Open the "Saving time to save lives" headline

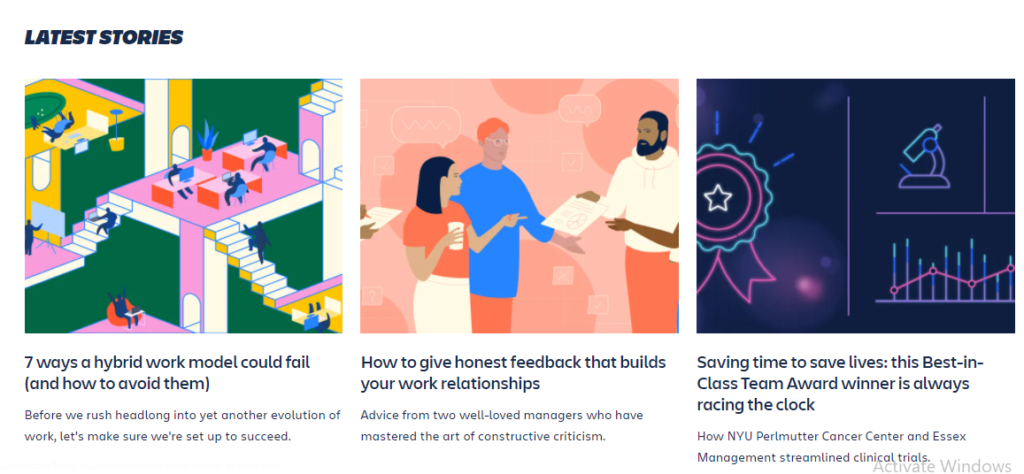click(833, 383)
